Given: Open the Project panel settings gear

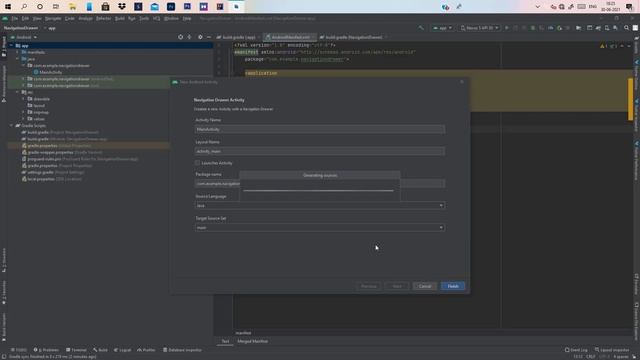Looking at the screenshot, I should tap(200, 37).
